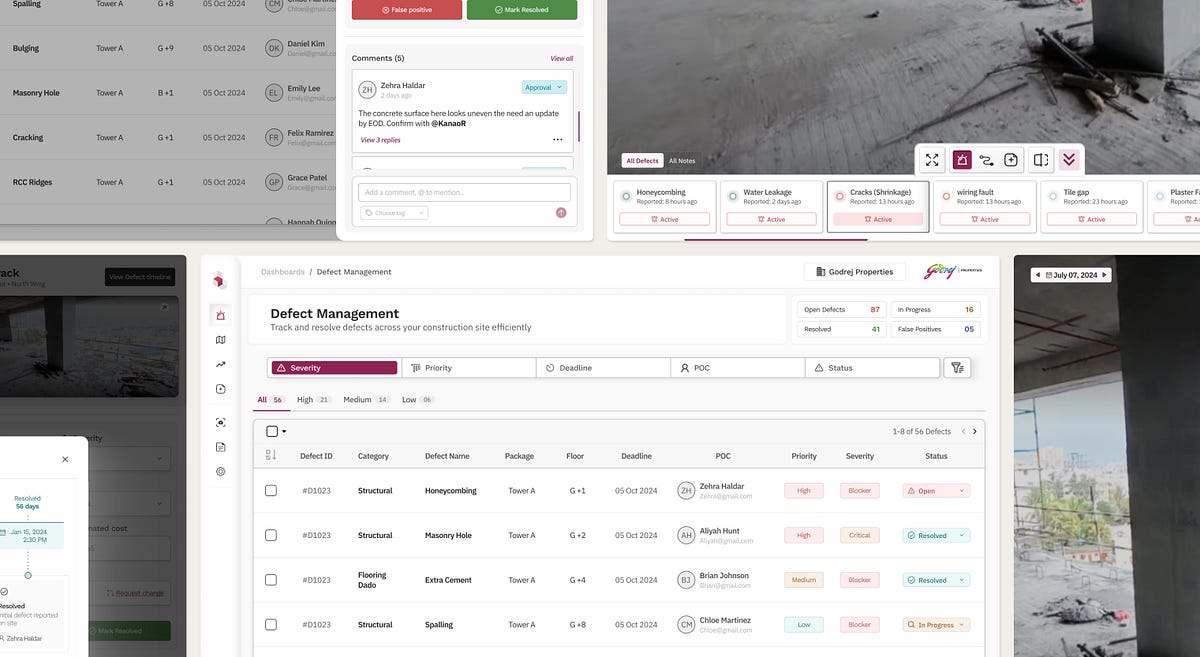Click the fullscreen expand icon in viewer toolbar

point(932,160)
